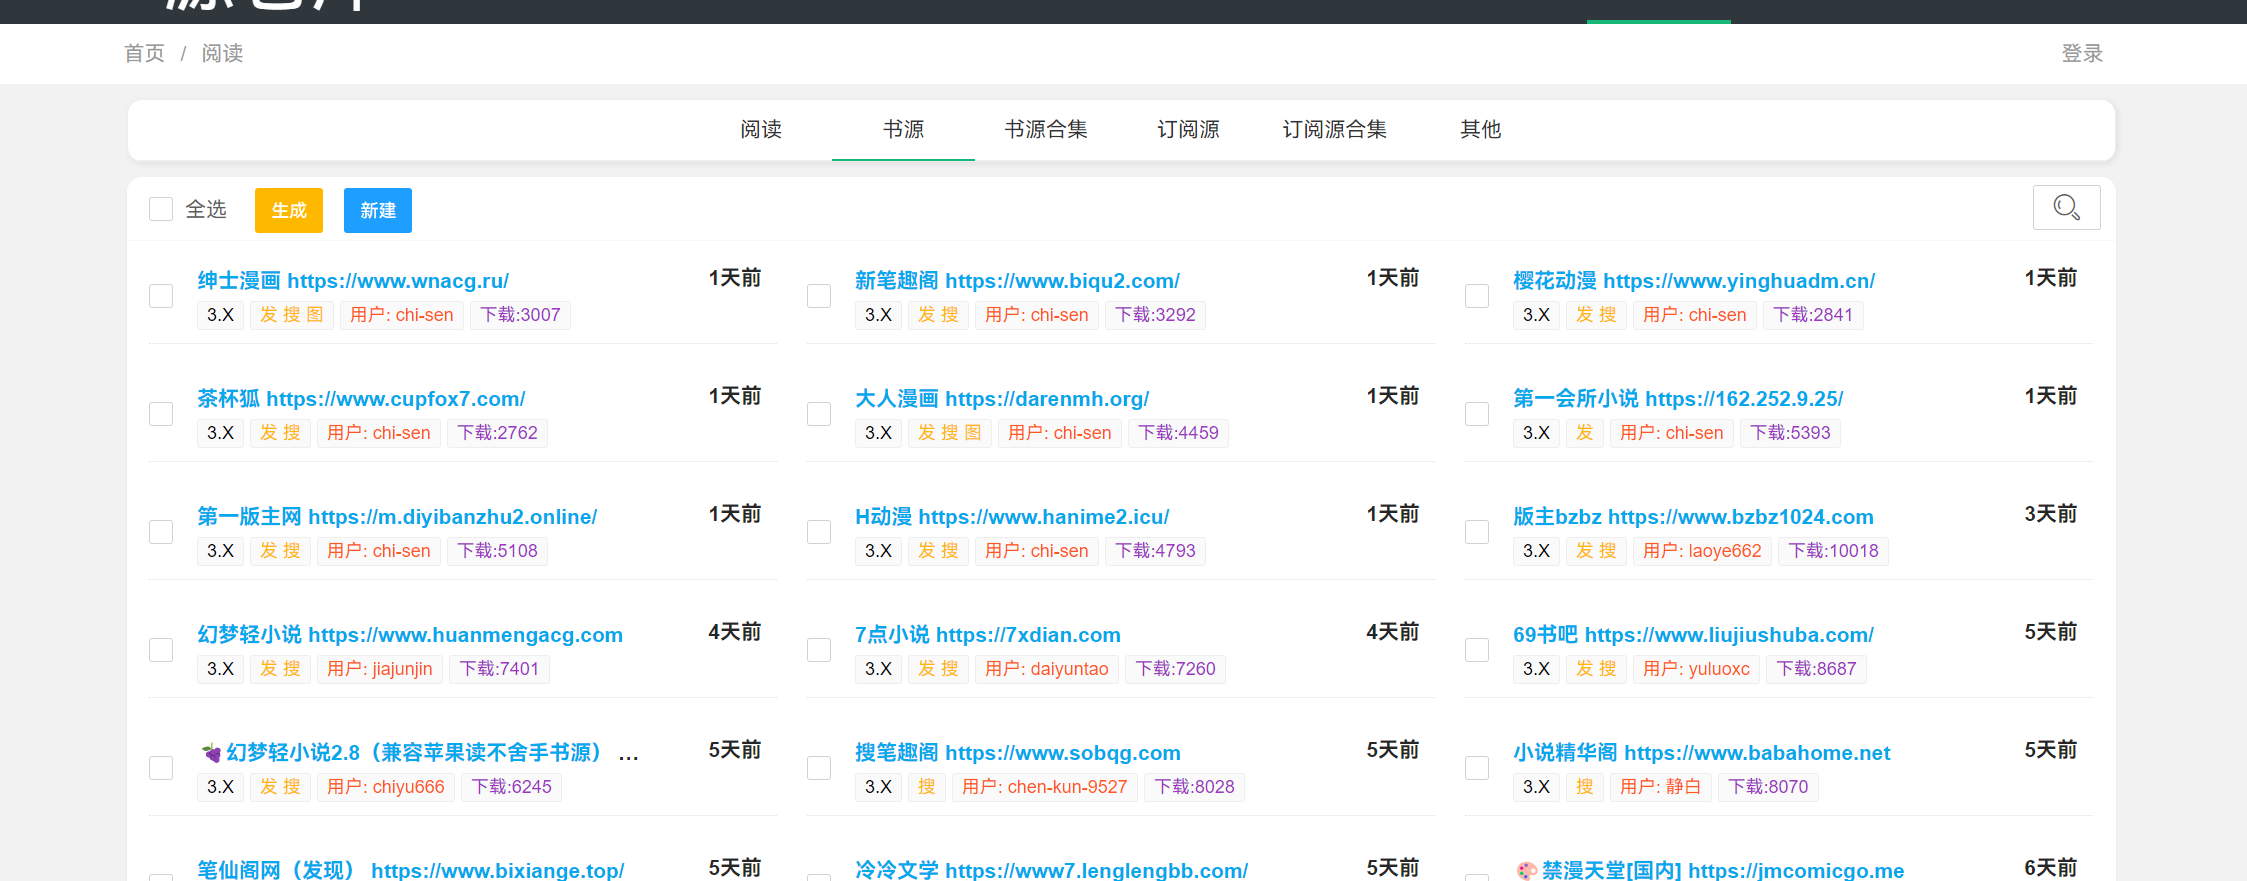Go to the 订阅源 tab
This screenshot has height=881, width=2247.
click(1188, 130)
